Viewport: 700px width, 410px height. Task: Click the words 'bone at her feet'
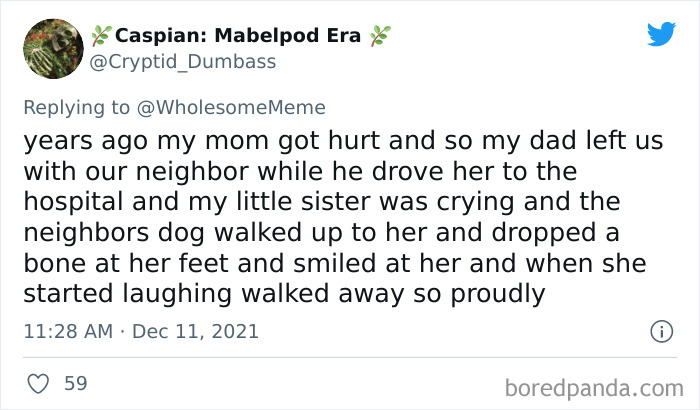[x=126, y=264]
